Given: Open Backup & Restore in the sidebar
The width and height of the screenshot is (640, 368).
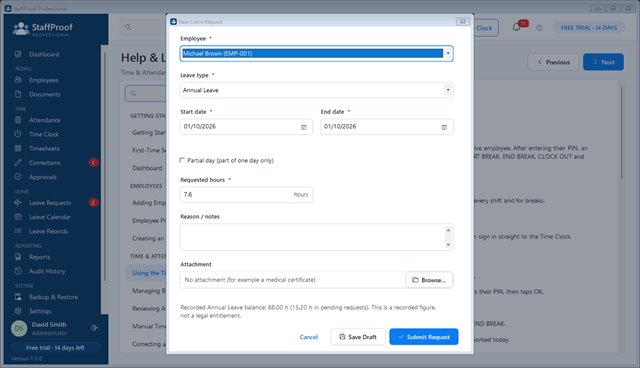Looking at the screenshot, I should point(53,297).
